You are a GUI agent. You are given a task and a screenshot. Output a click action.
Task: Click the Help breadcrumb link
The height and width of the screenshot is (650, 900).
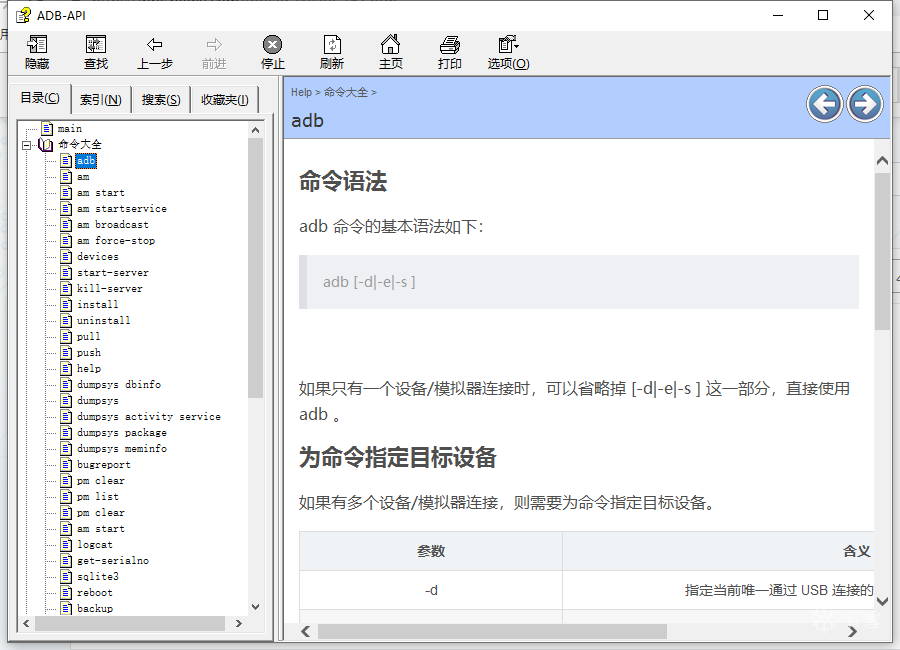(301, 92)
